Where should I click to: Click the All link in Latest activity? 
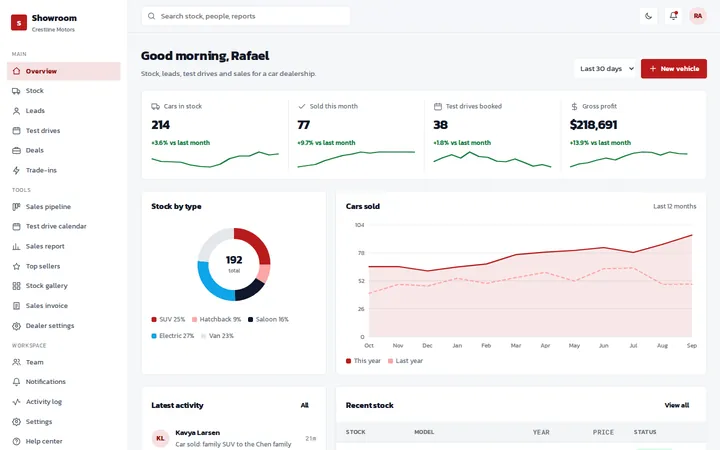coord(304,405)
